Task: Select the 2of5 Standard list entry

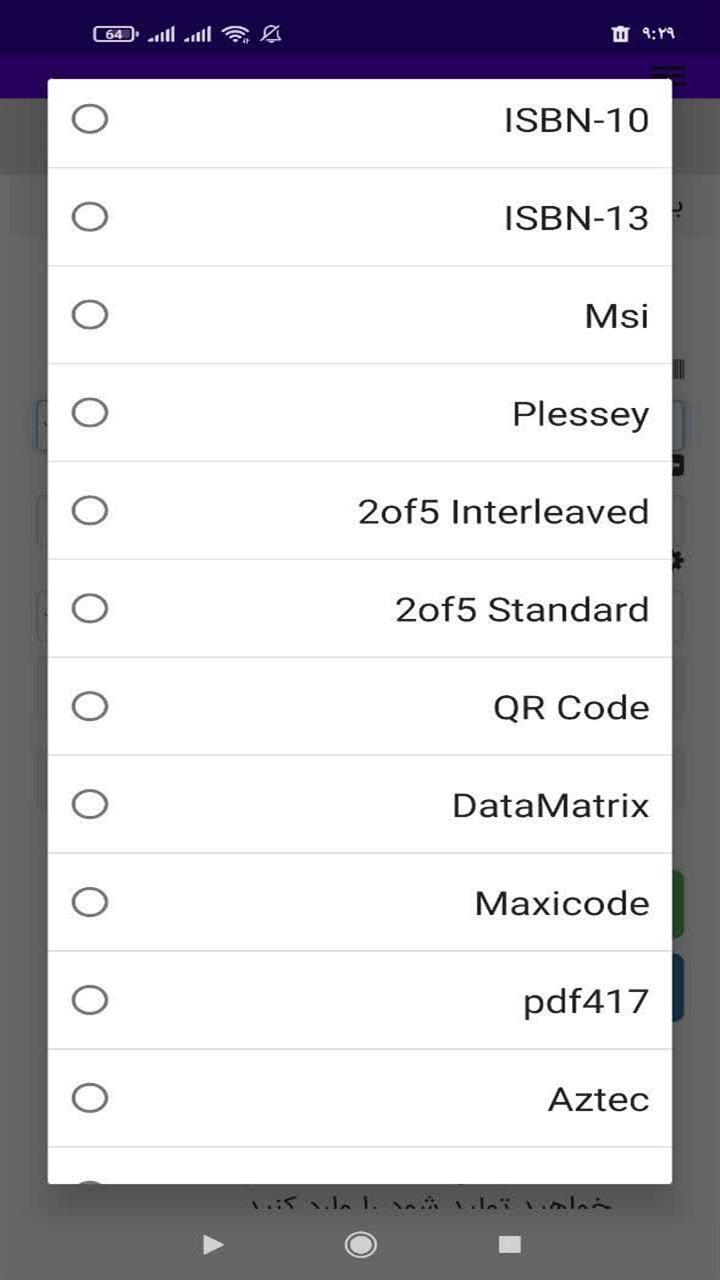Action: (360, 609)
